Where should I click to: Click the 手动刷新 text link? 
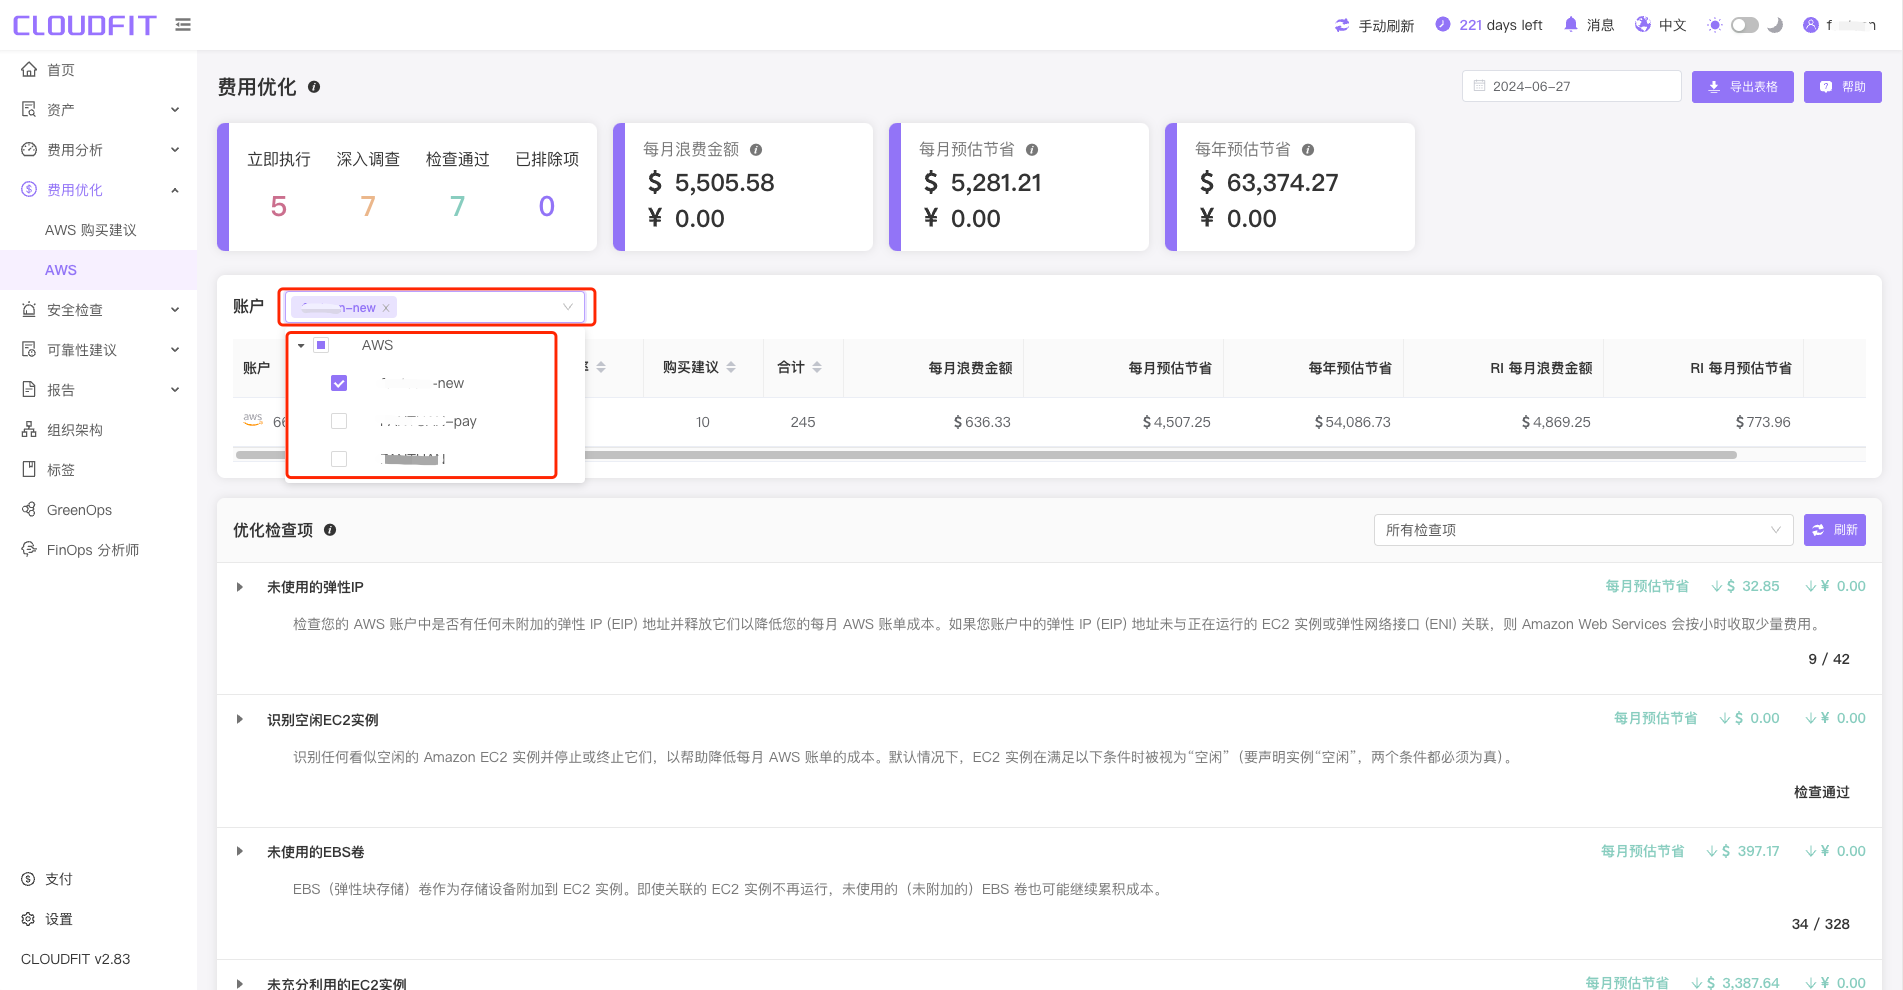click(1386, 26)
